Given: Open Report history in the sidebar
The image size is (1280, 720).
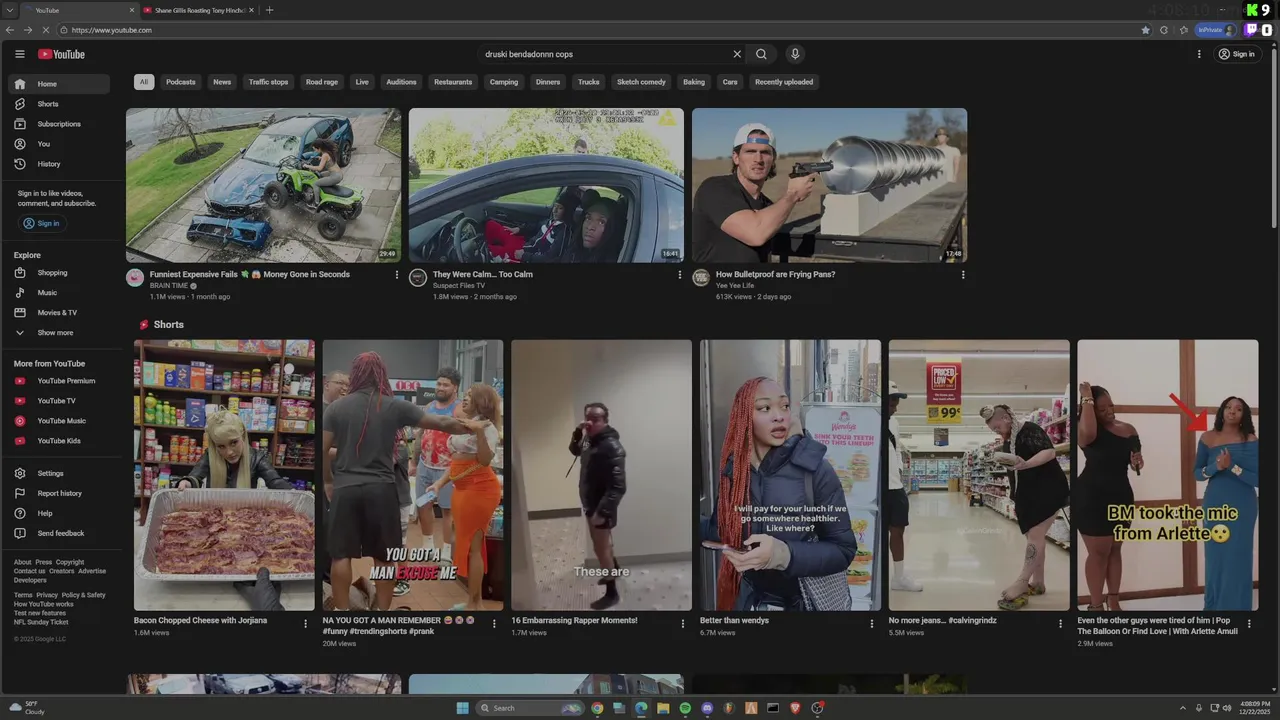Looking at the screenshot, I should point(59,494).
